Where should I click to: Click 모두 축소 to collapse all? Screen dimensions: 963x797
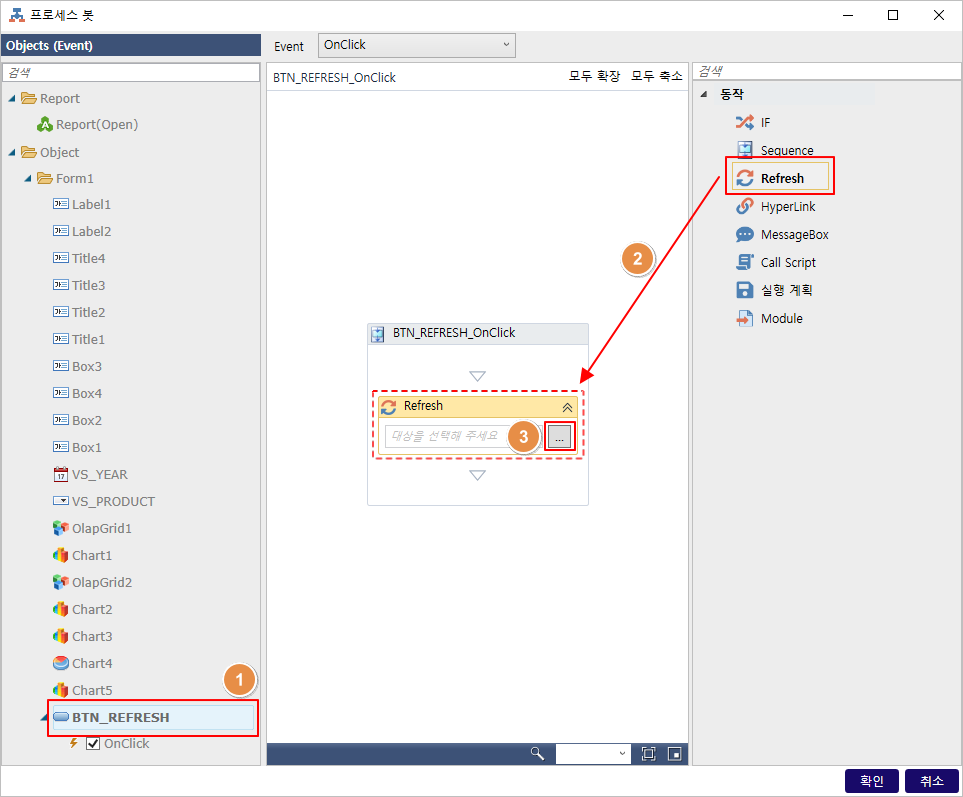(x=657, y=76)
